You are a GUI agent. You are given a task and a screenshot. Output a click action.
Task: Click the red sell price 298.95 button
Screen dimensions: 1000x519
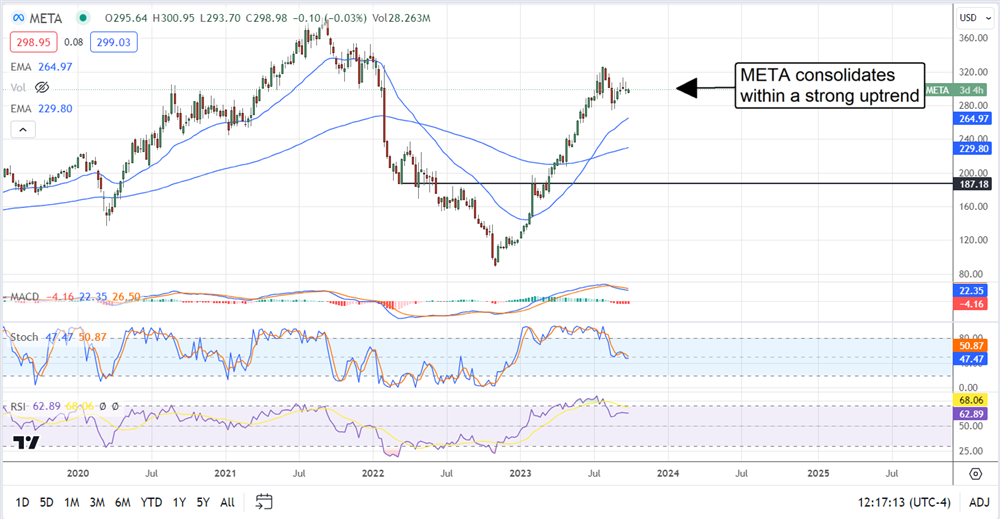(34, 42)
